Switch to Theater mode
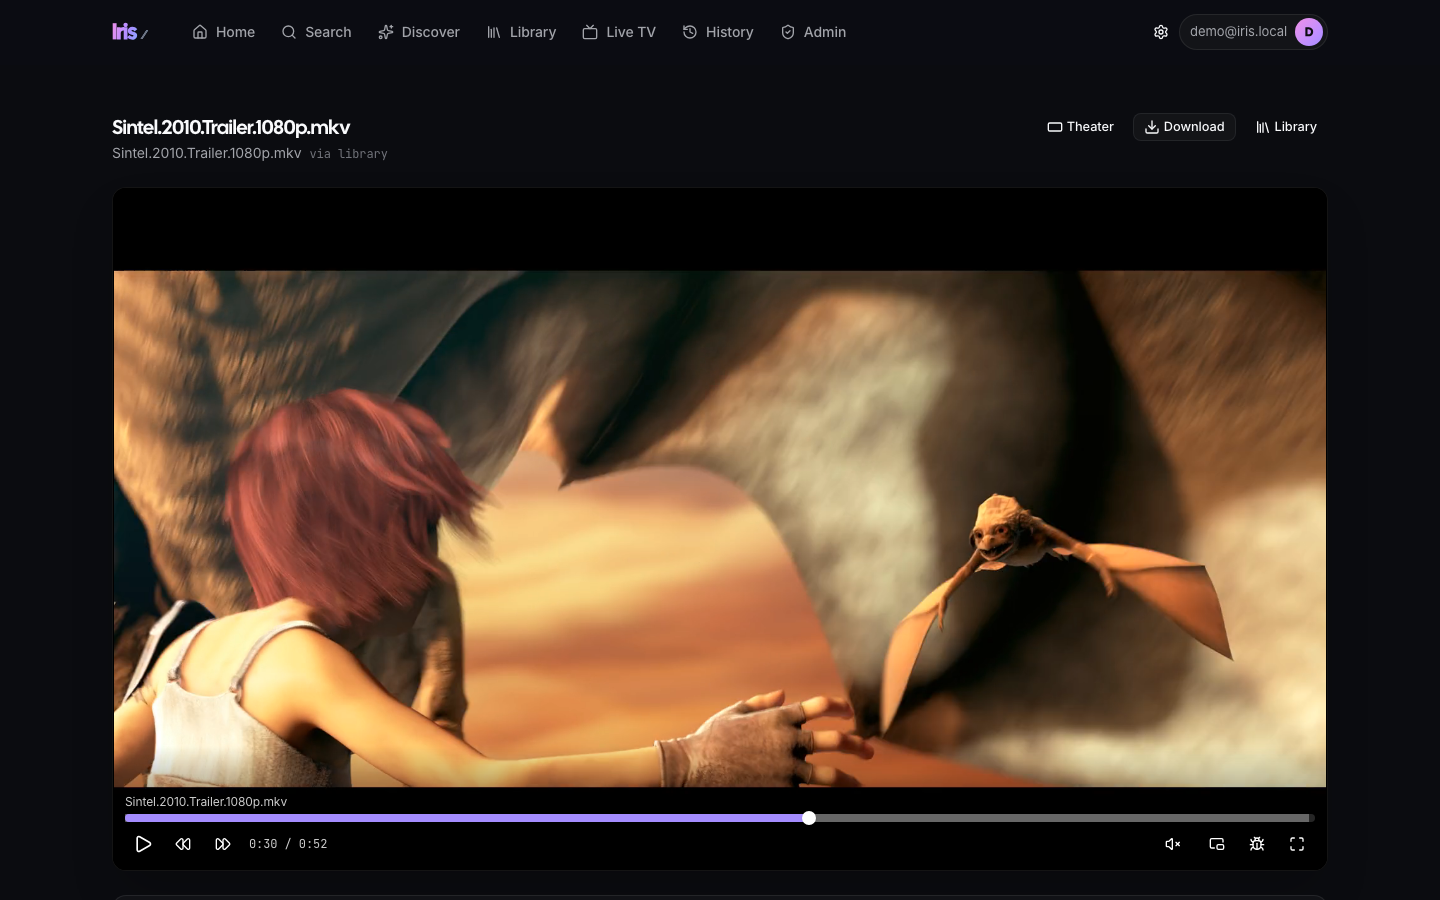 pos(1080,127)
